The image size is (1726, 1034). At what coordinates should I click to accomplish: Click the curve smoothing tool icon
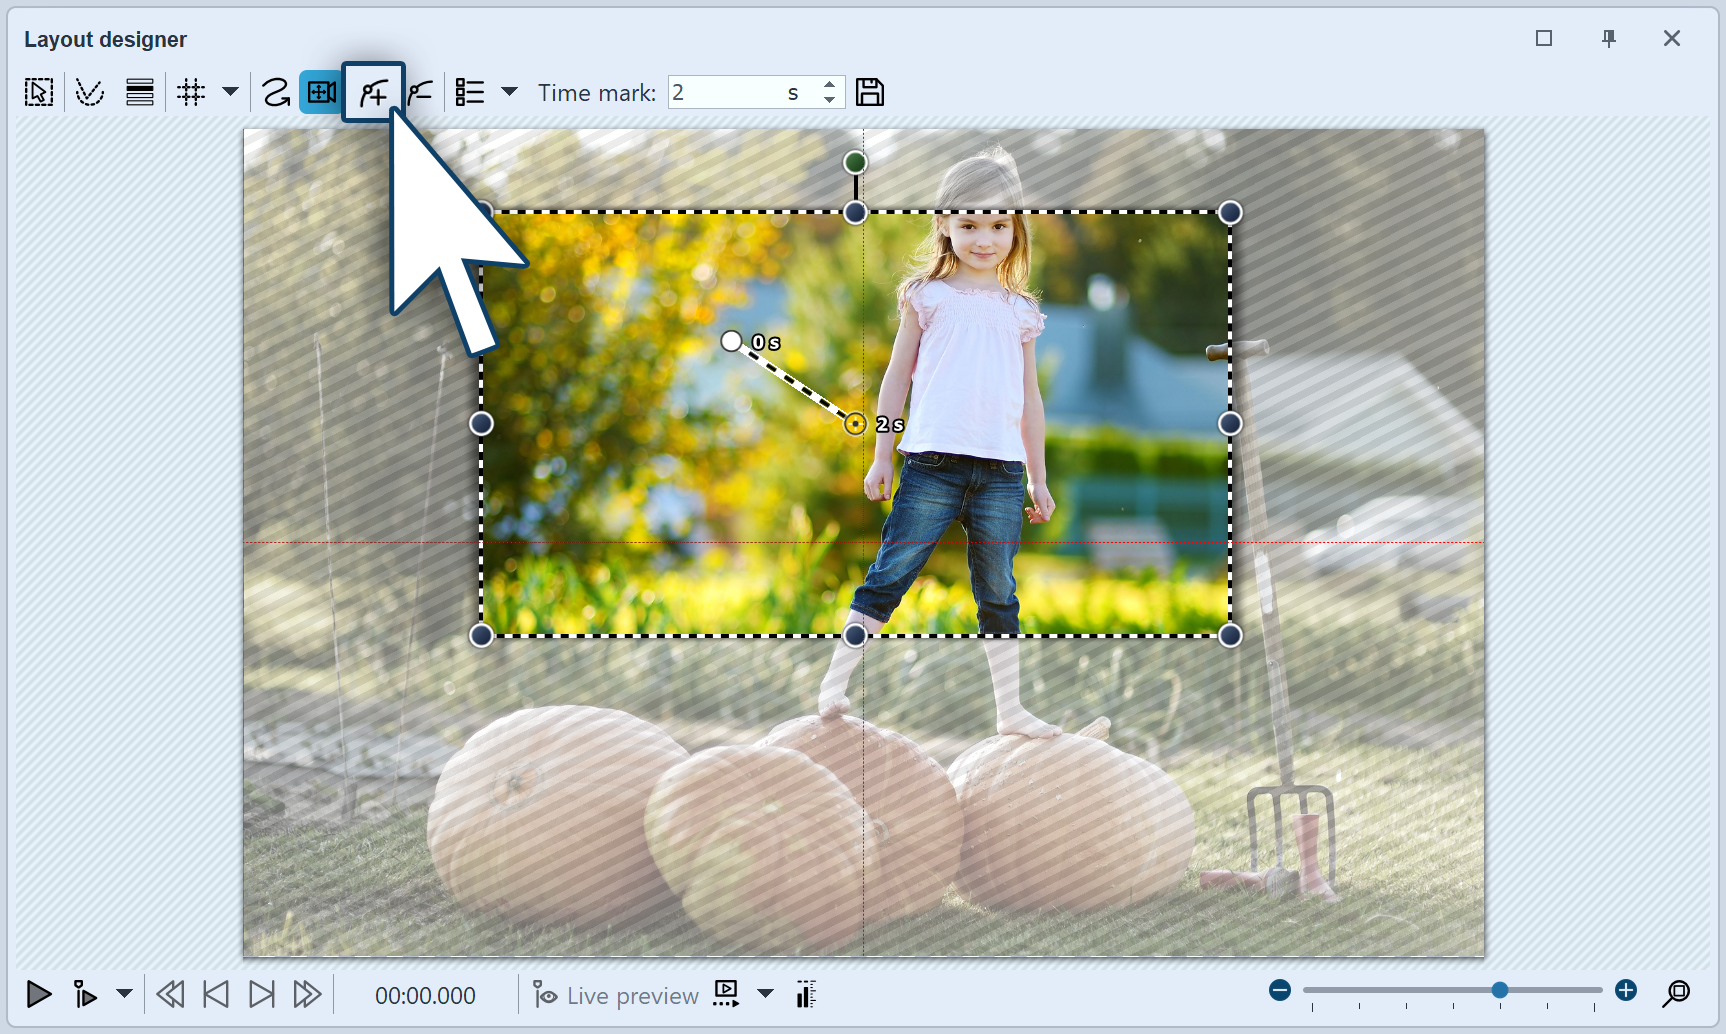click(x=89, y=92)
